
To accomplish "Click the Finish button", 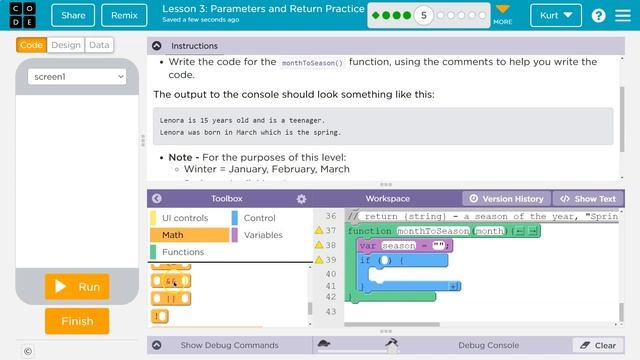I will coord(77,321).
